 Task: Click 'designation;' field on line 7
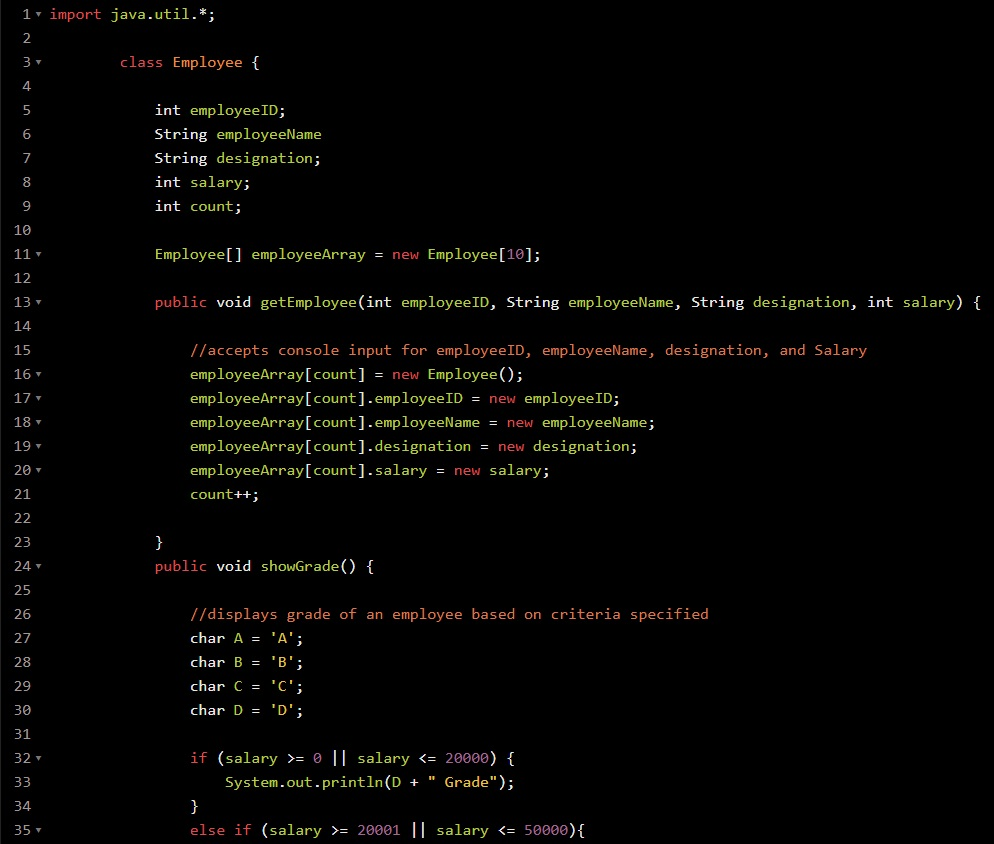(269, 159)
